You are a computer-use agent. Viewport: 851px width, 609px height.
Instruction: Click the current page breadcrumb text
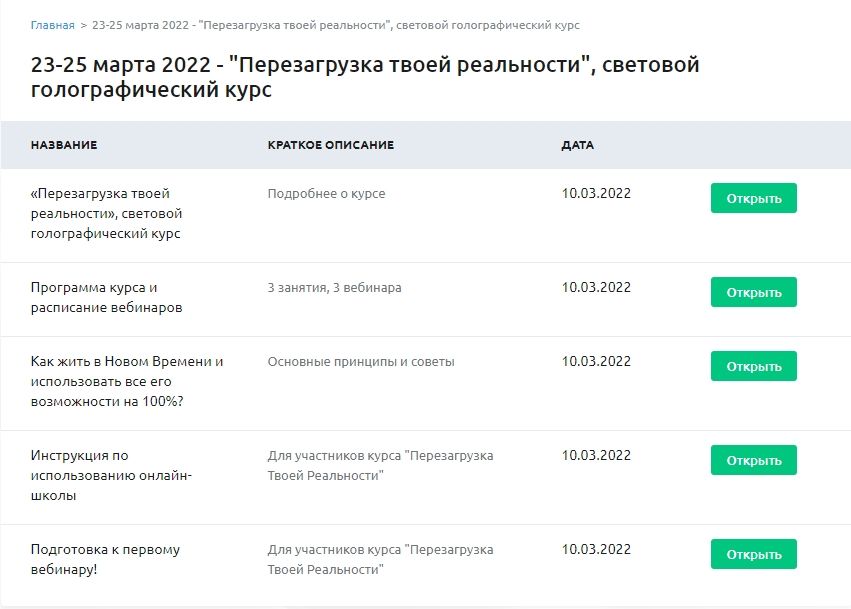point(335,25)
